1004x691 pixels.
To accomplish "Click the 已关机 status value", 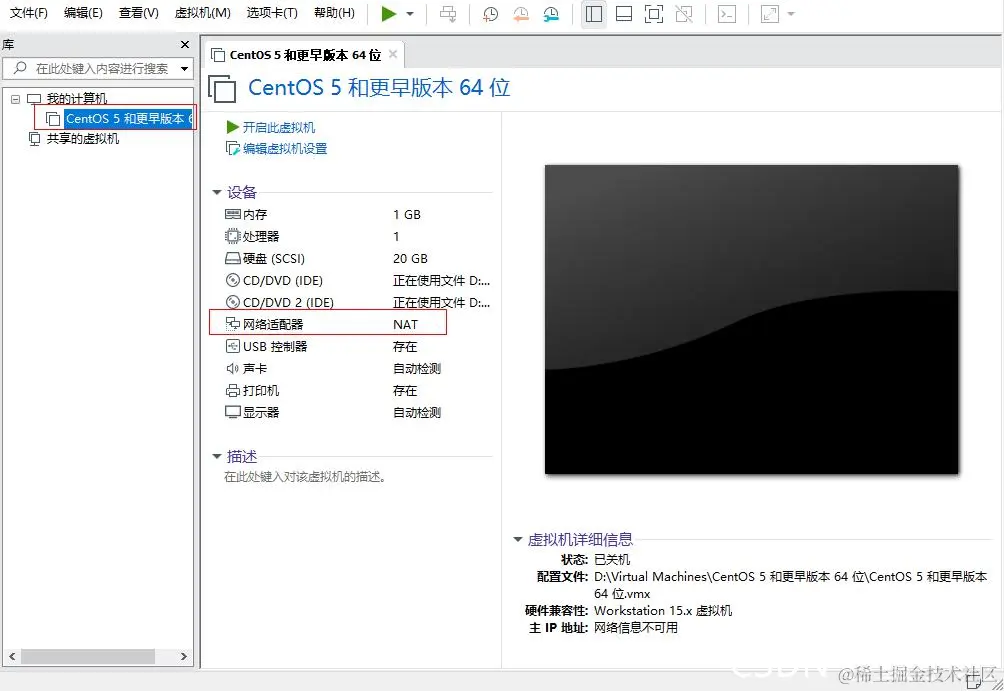I will coord(612,559).
